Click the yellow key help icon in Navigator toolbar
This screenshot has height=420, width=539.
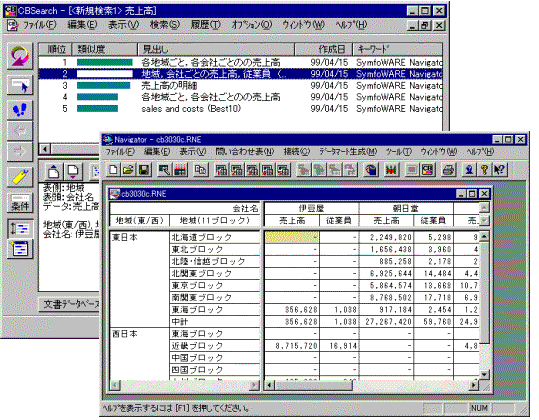coord(484,170)
